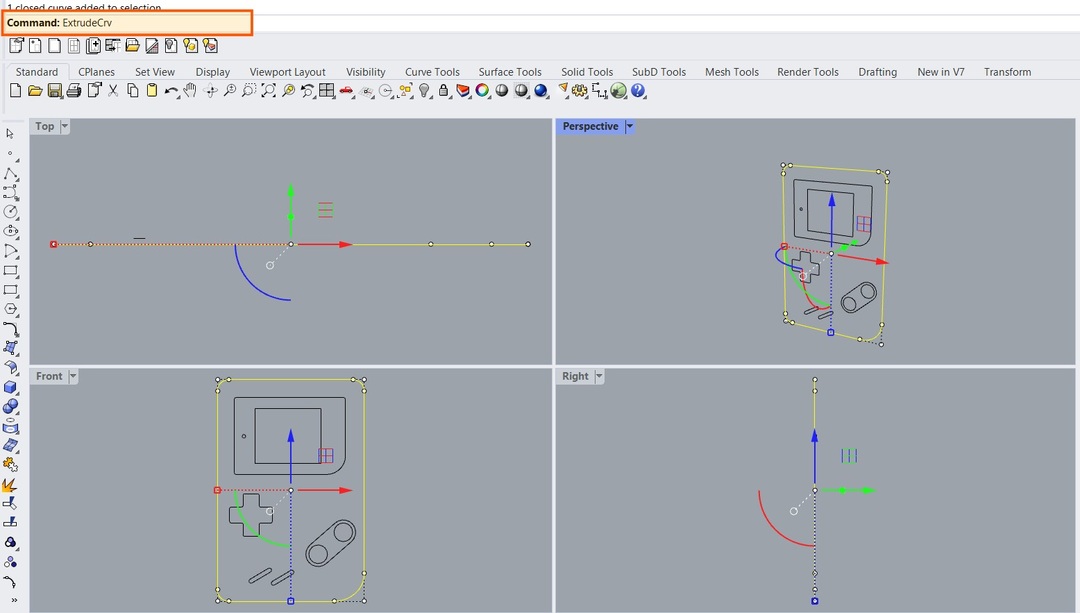This screenshot has height=613, width=1080.
Task: Click the puzzle piece Join tool in sidebar
Action: click(x=10, y=465)
